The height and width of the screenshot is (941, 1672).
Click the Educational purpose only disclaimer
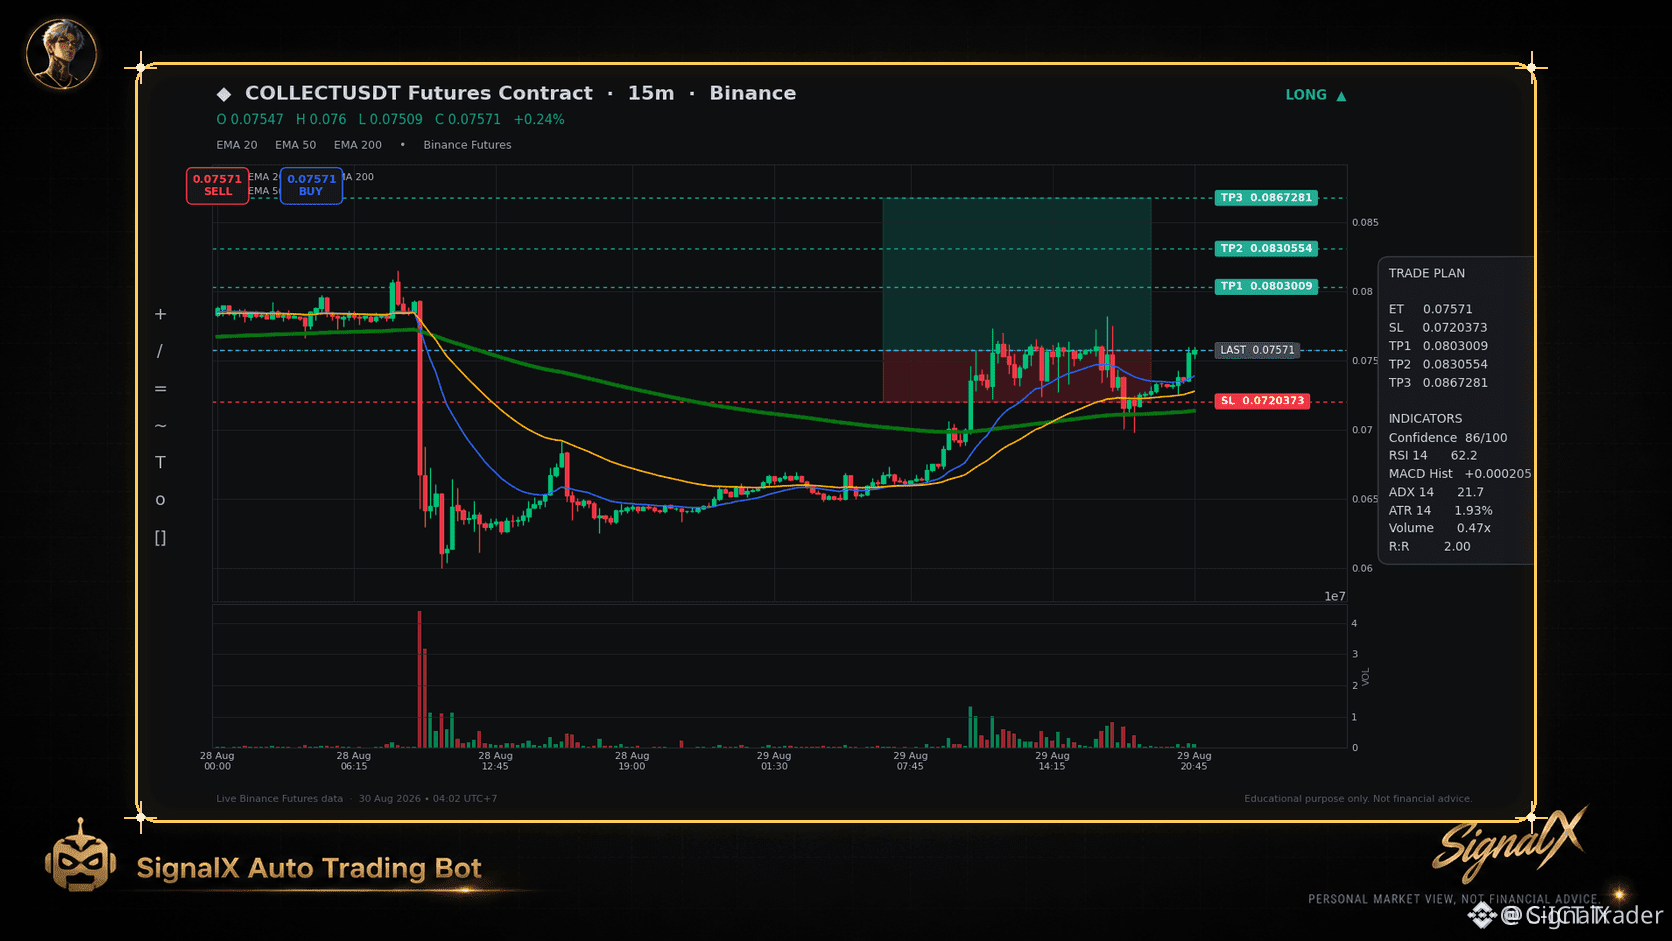pyautogui.click(x=1358, y=799)
